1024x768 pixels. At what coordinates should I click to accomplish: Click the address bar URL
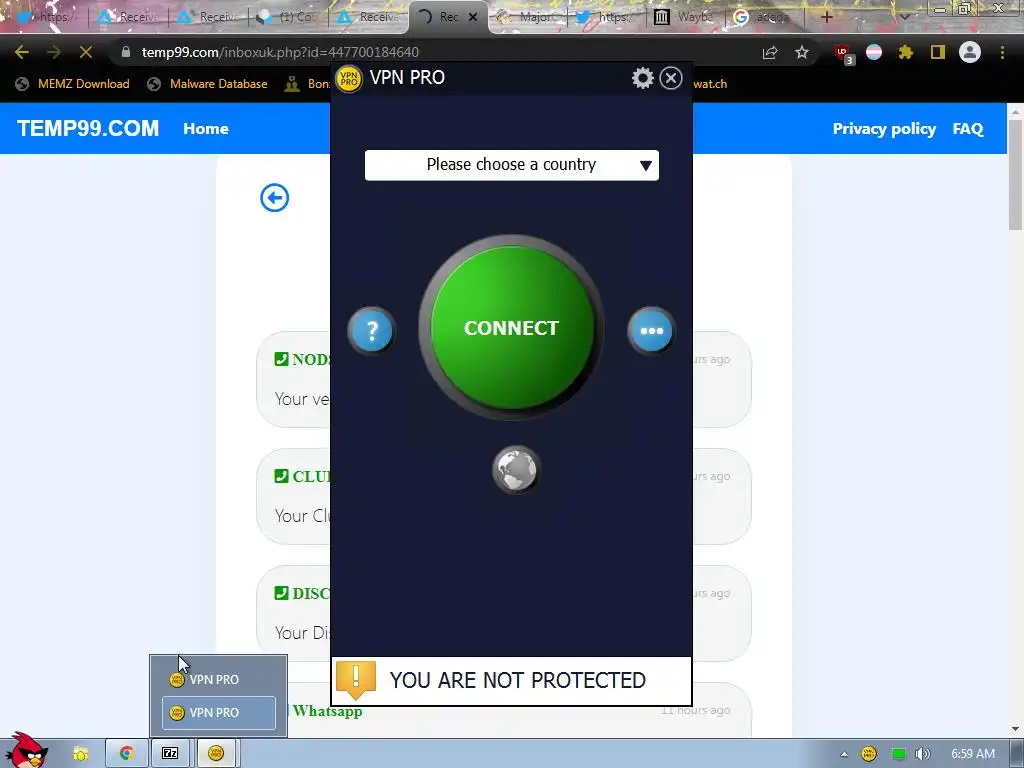280,52
